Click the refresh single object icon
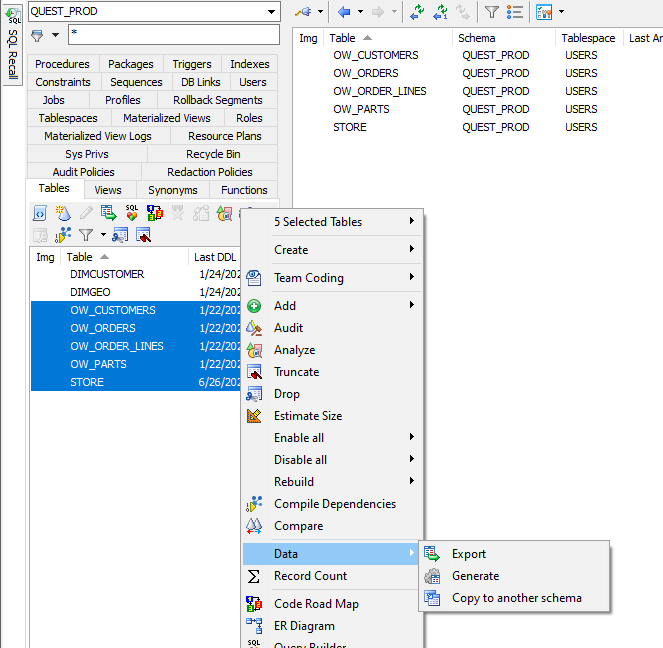 tap(441, 12)
